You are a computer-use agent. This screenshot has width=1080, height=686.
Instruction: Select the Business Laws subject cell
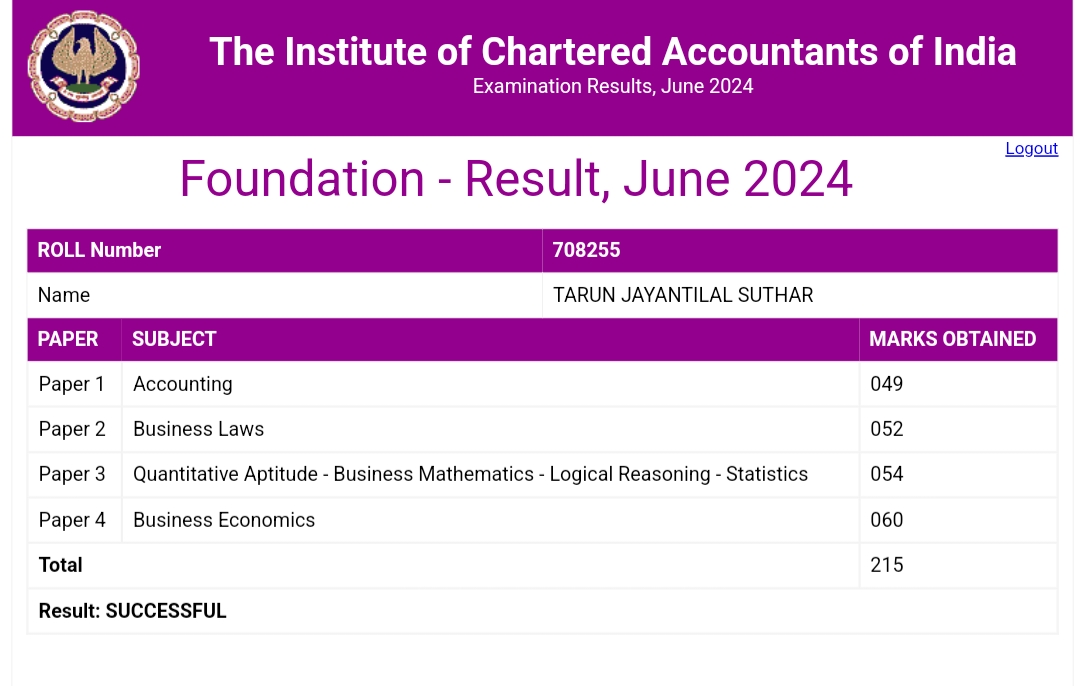(199, 429)
